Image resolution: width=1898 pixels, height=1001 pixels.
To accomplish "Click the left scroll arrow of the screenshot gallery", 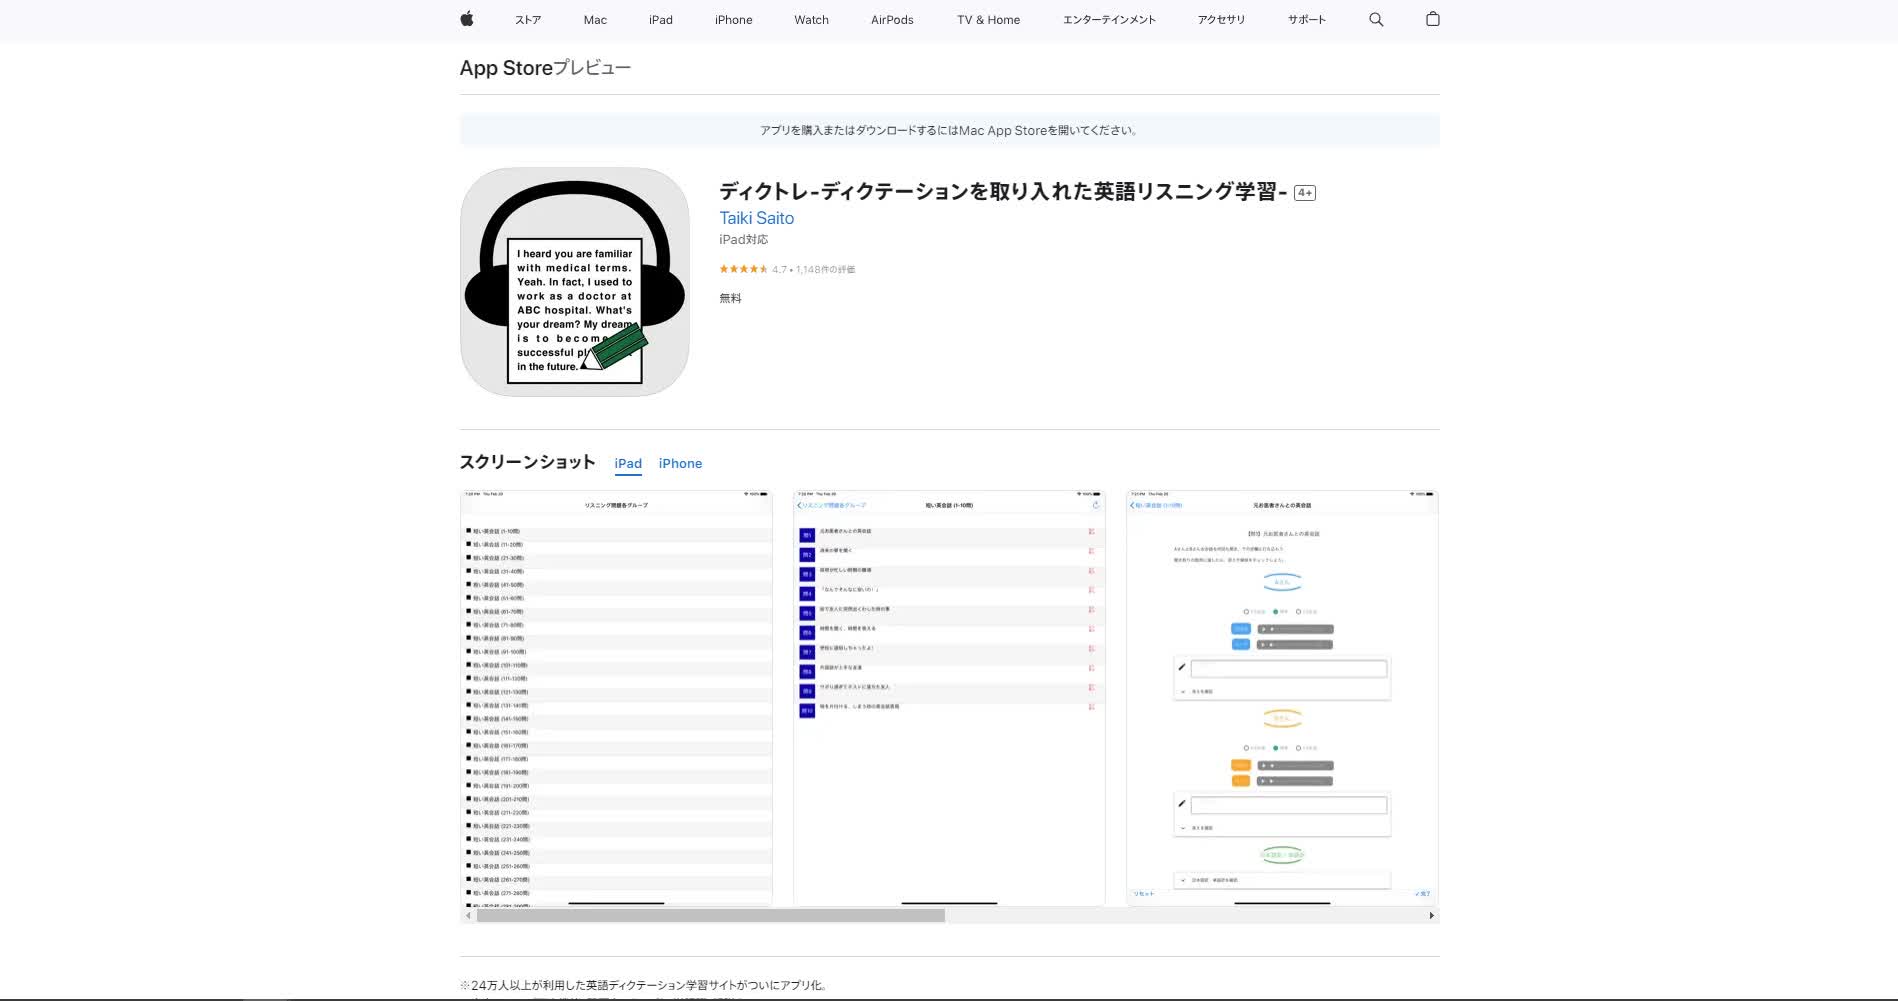I will [468, 916].
